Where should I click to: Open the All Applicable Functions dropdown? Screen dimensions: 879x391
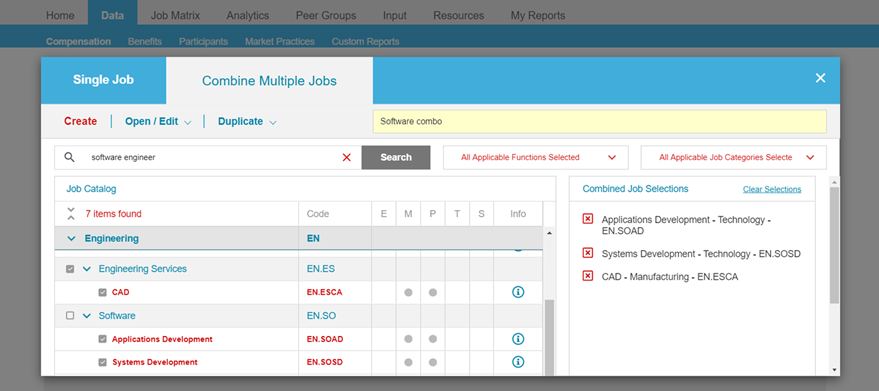pos(536,158)
